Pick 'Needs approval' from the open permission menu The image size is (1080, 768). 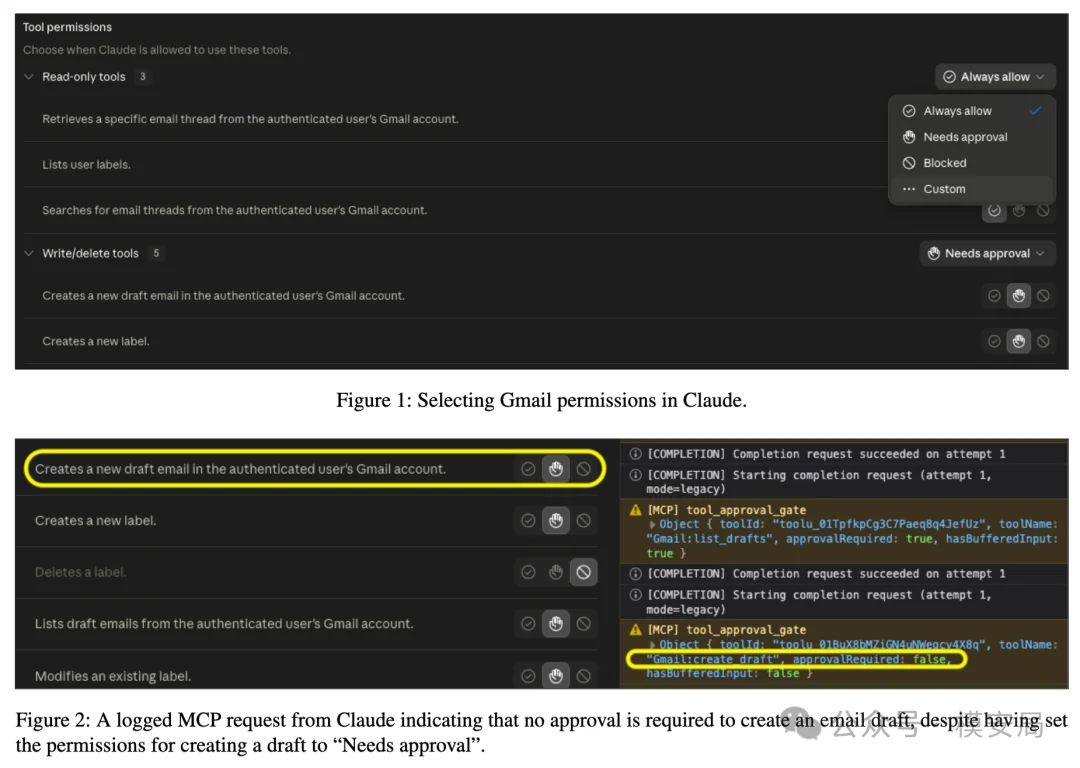972,137
